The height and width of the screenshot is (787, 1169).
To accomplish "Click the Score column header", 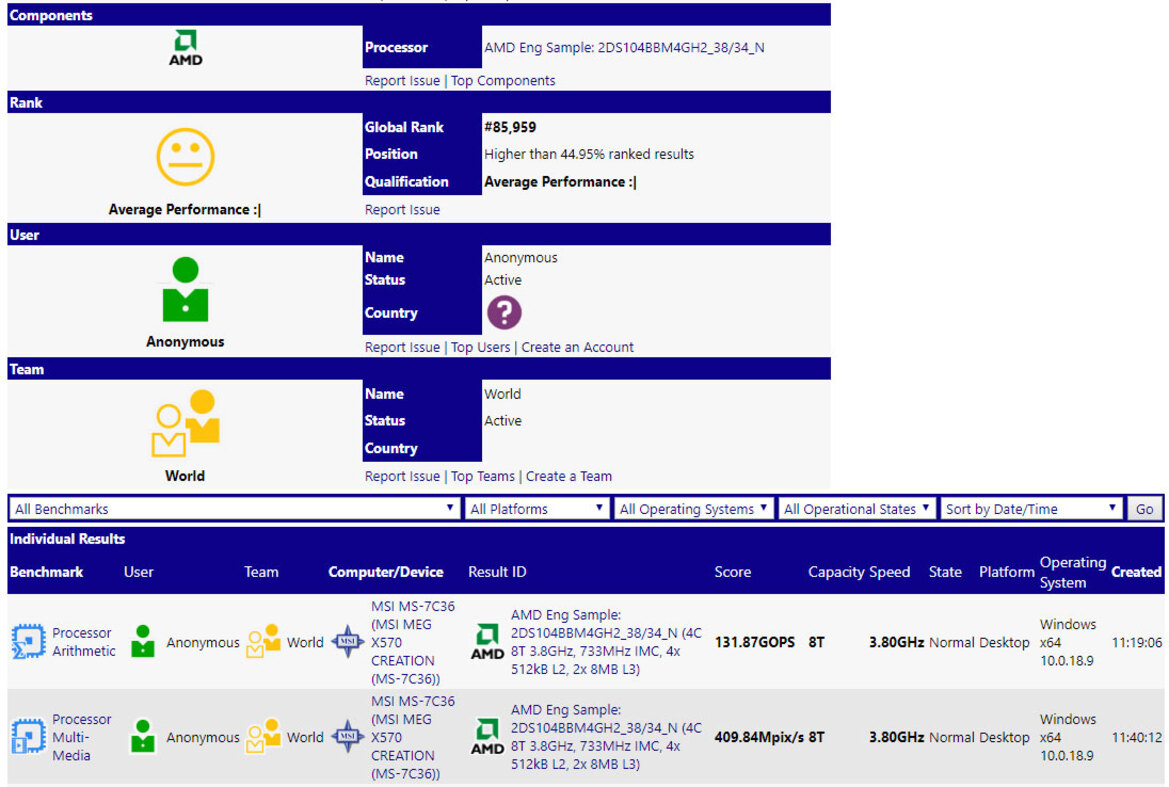I will pyautogui.click(x=732, y=572).
